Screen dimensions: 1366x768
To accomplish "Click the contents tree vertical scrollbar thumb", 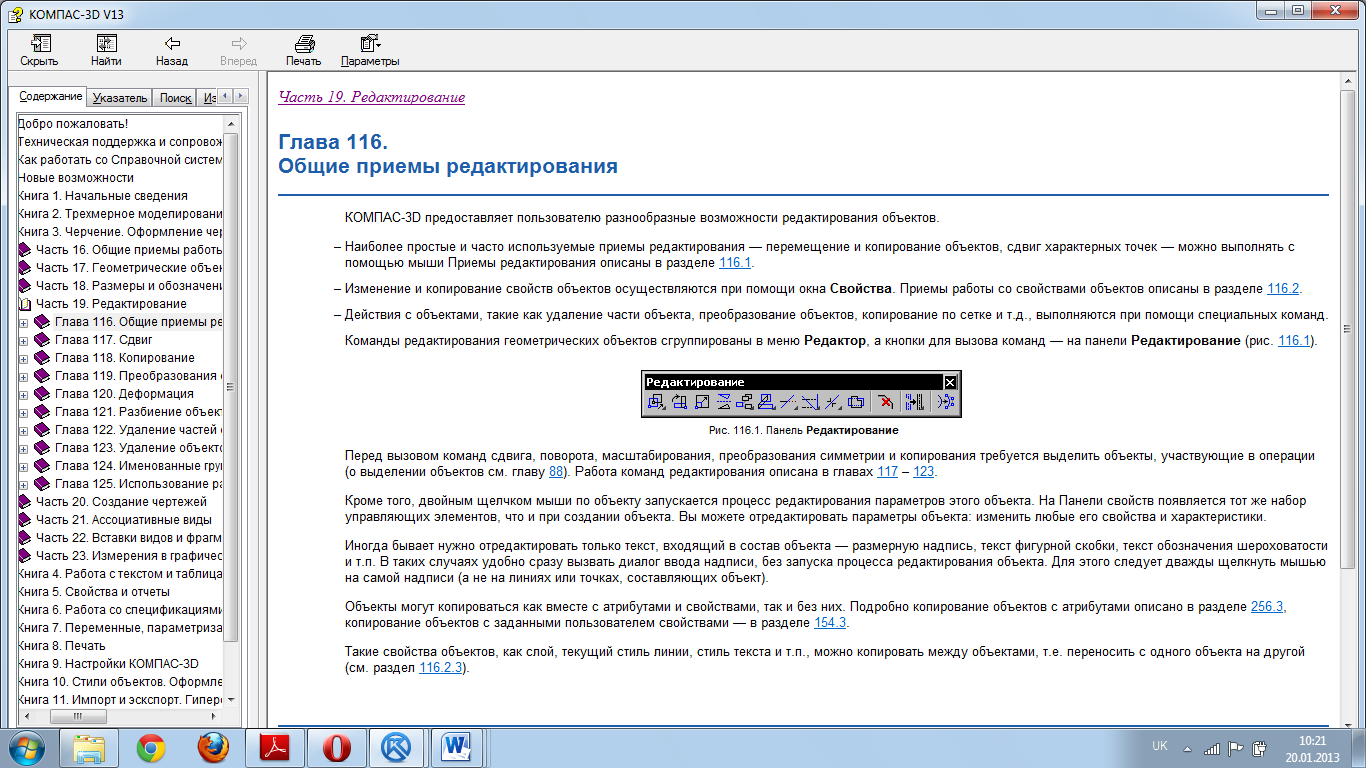I will 230,385.
